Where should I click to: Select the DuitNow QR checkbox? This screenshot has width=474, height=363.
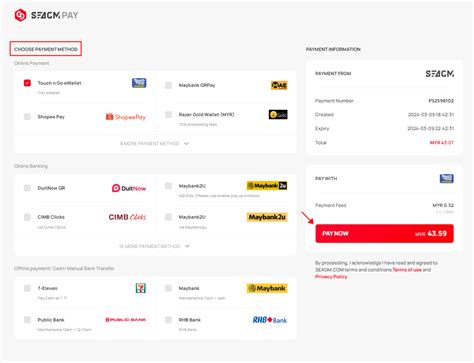click(x=27, y=188)
